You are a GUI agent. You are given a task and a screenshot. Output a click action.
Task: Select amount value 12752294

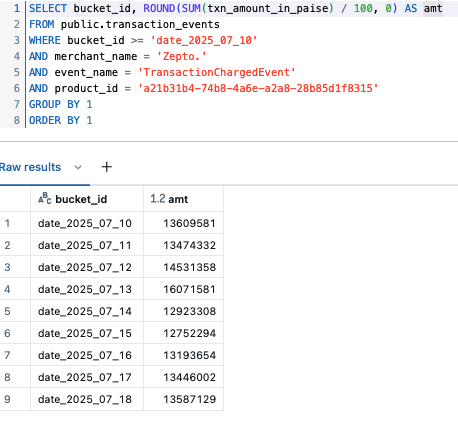(189, 333)
